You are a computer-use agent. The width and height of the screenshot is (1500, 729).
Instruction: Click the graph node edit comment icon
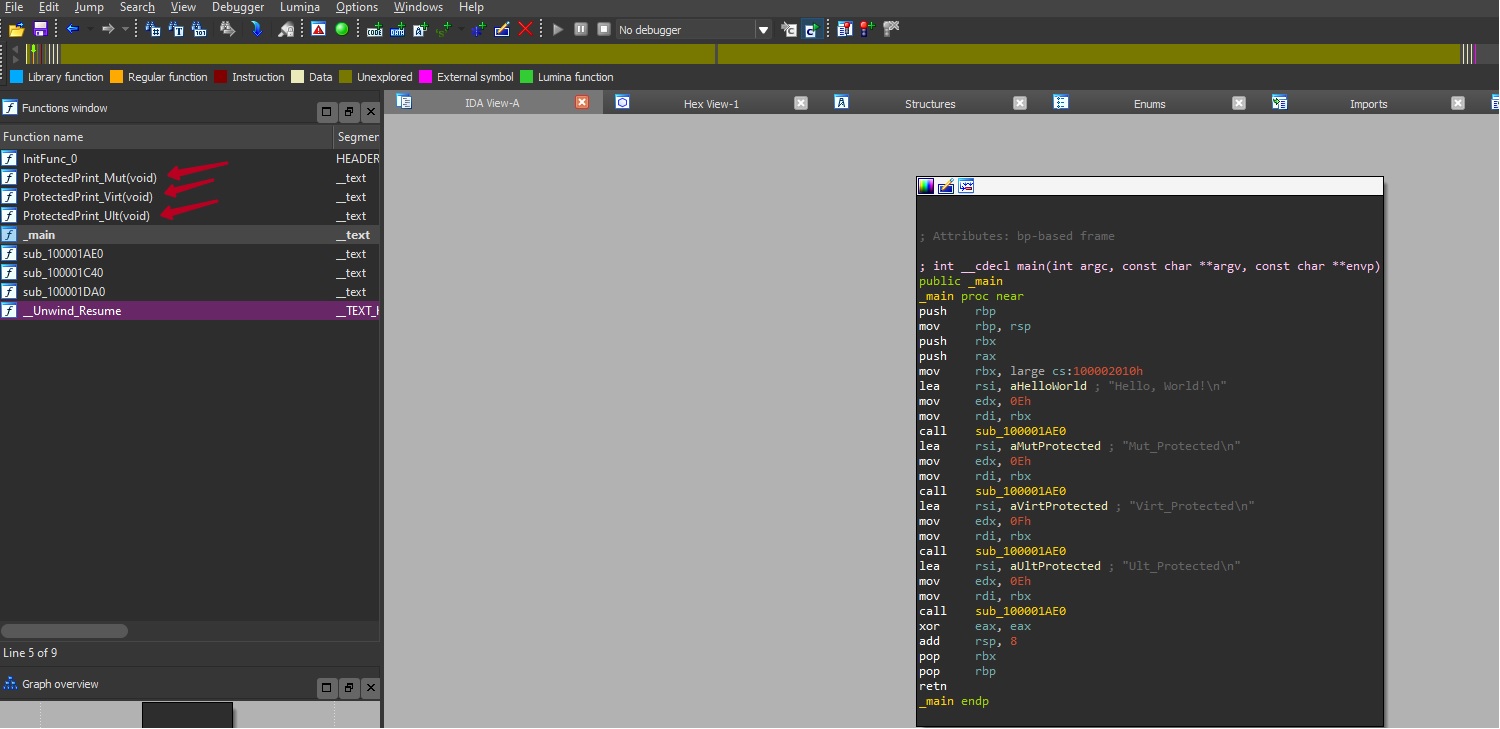click(946, 186)
